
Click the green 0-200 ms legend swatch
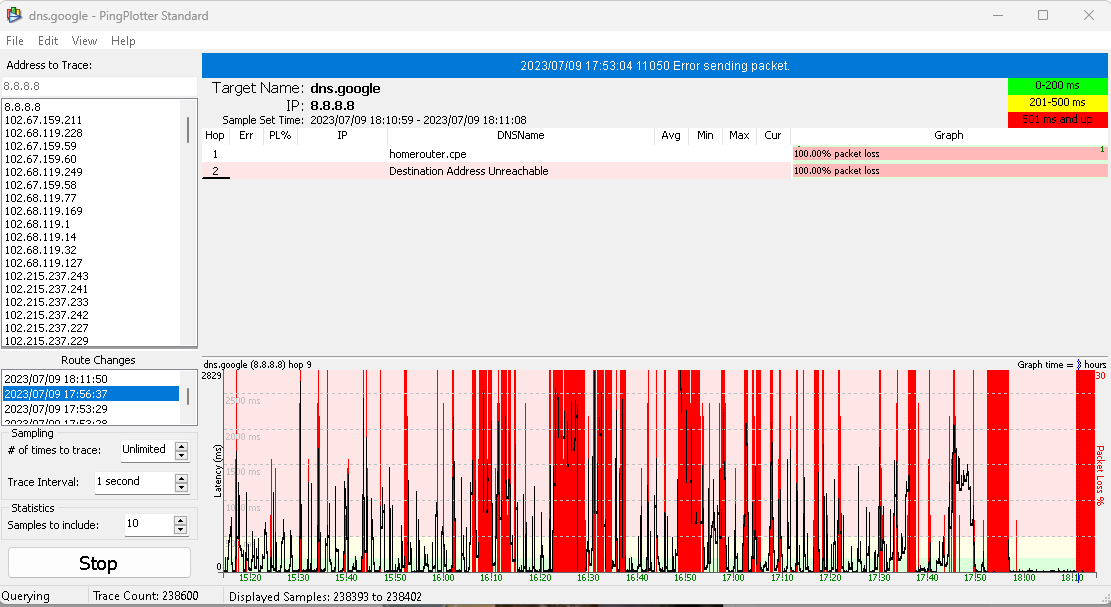(1057, 86)
